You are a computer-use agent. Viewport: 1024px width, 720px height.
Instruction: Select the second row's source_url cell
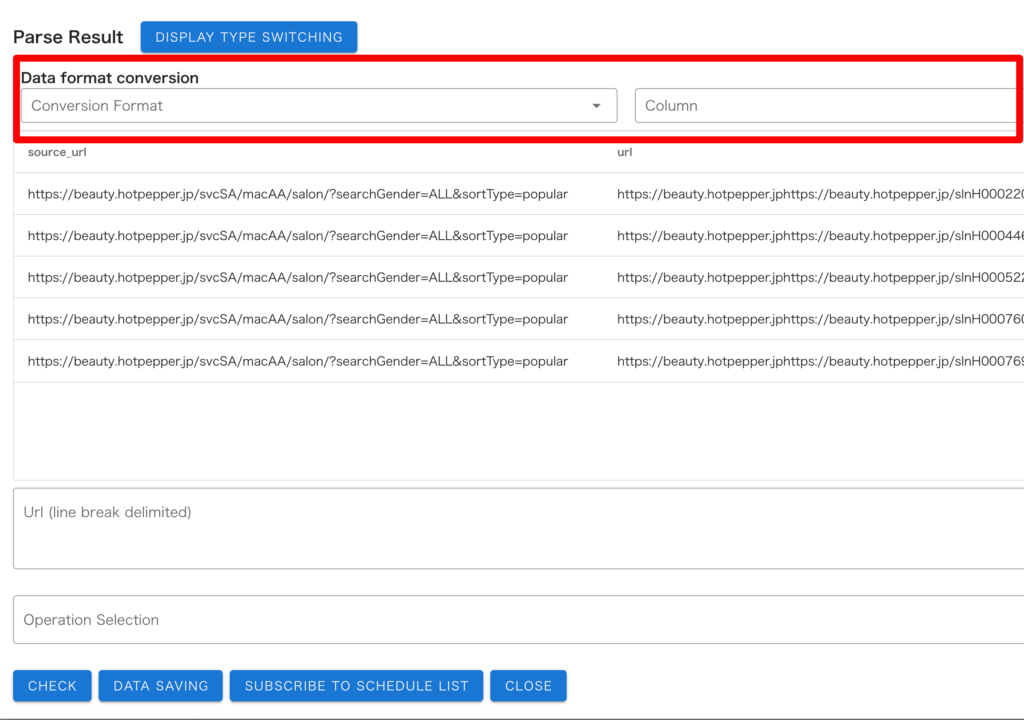[298, 236]
